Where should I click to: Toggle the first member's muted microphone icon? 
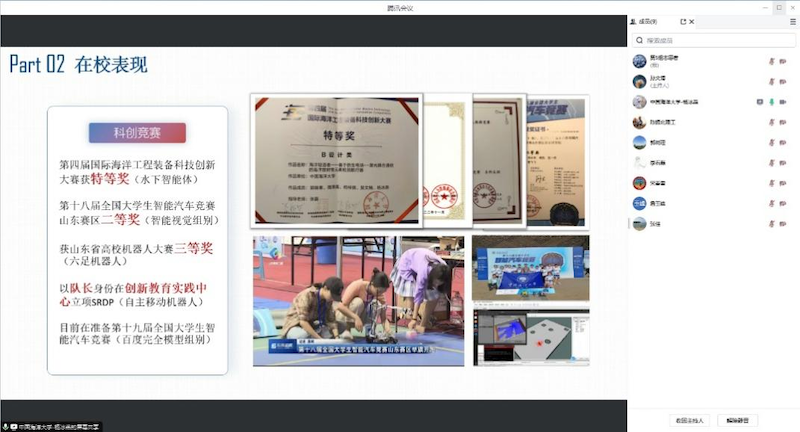pyautogui.click(x=770, y=61)
